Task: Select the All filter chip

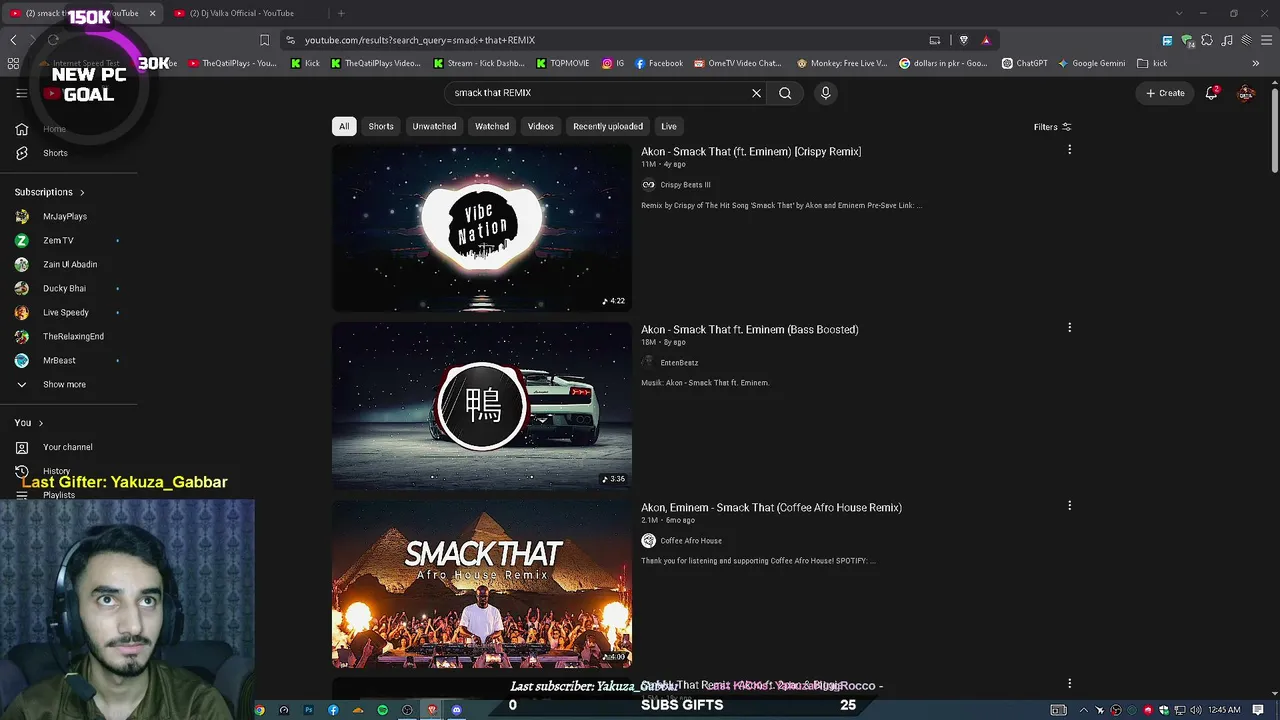Action: pos(344,126)
